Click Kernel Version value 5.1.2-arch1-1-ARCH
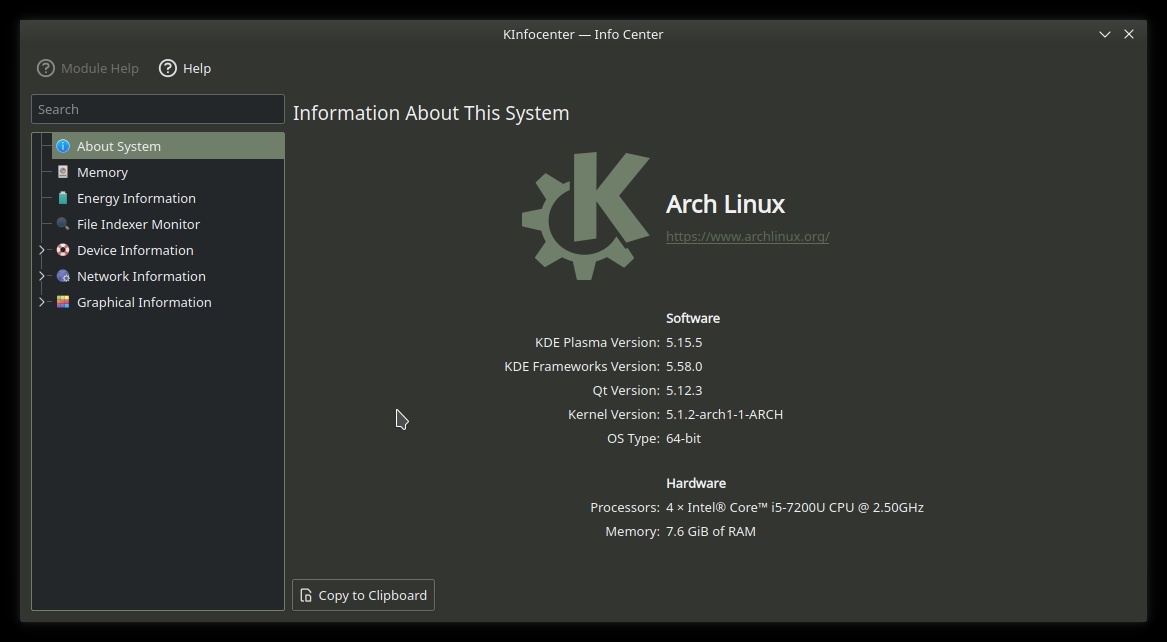The height and width of the screenshot is (642, 1167). (x=724, y=414)
